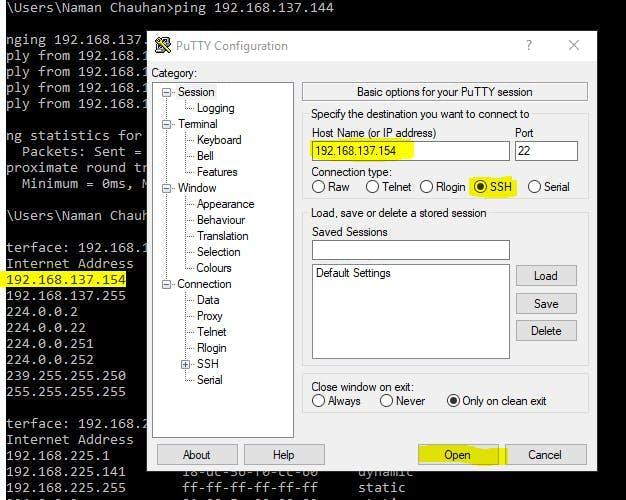Select the Window category
The image size is (626, 500).
pyautogui.click(x=197, y=188)
